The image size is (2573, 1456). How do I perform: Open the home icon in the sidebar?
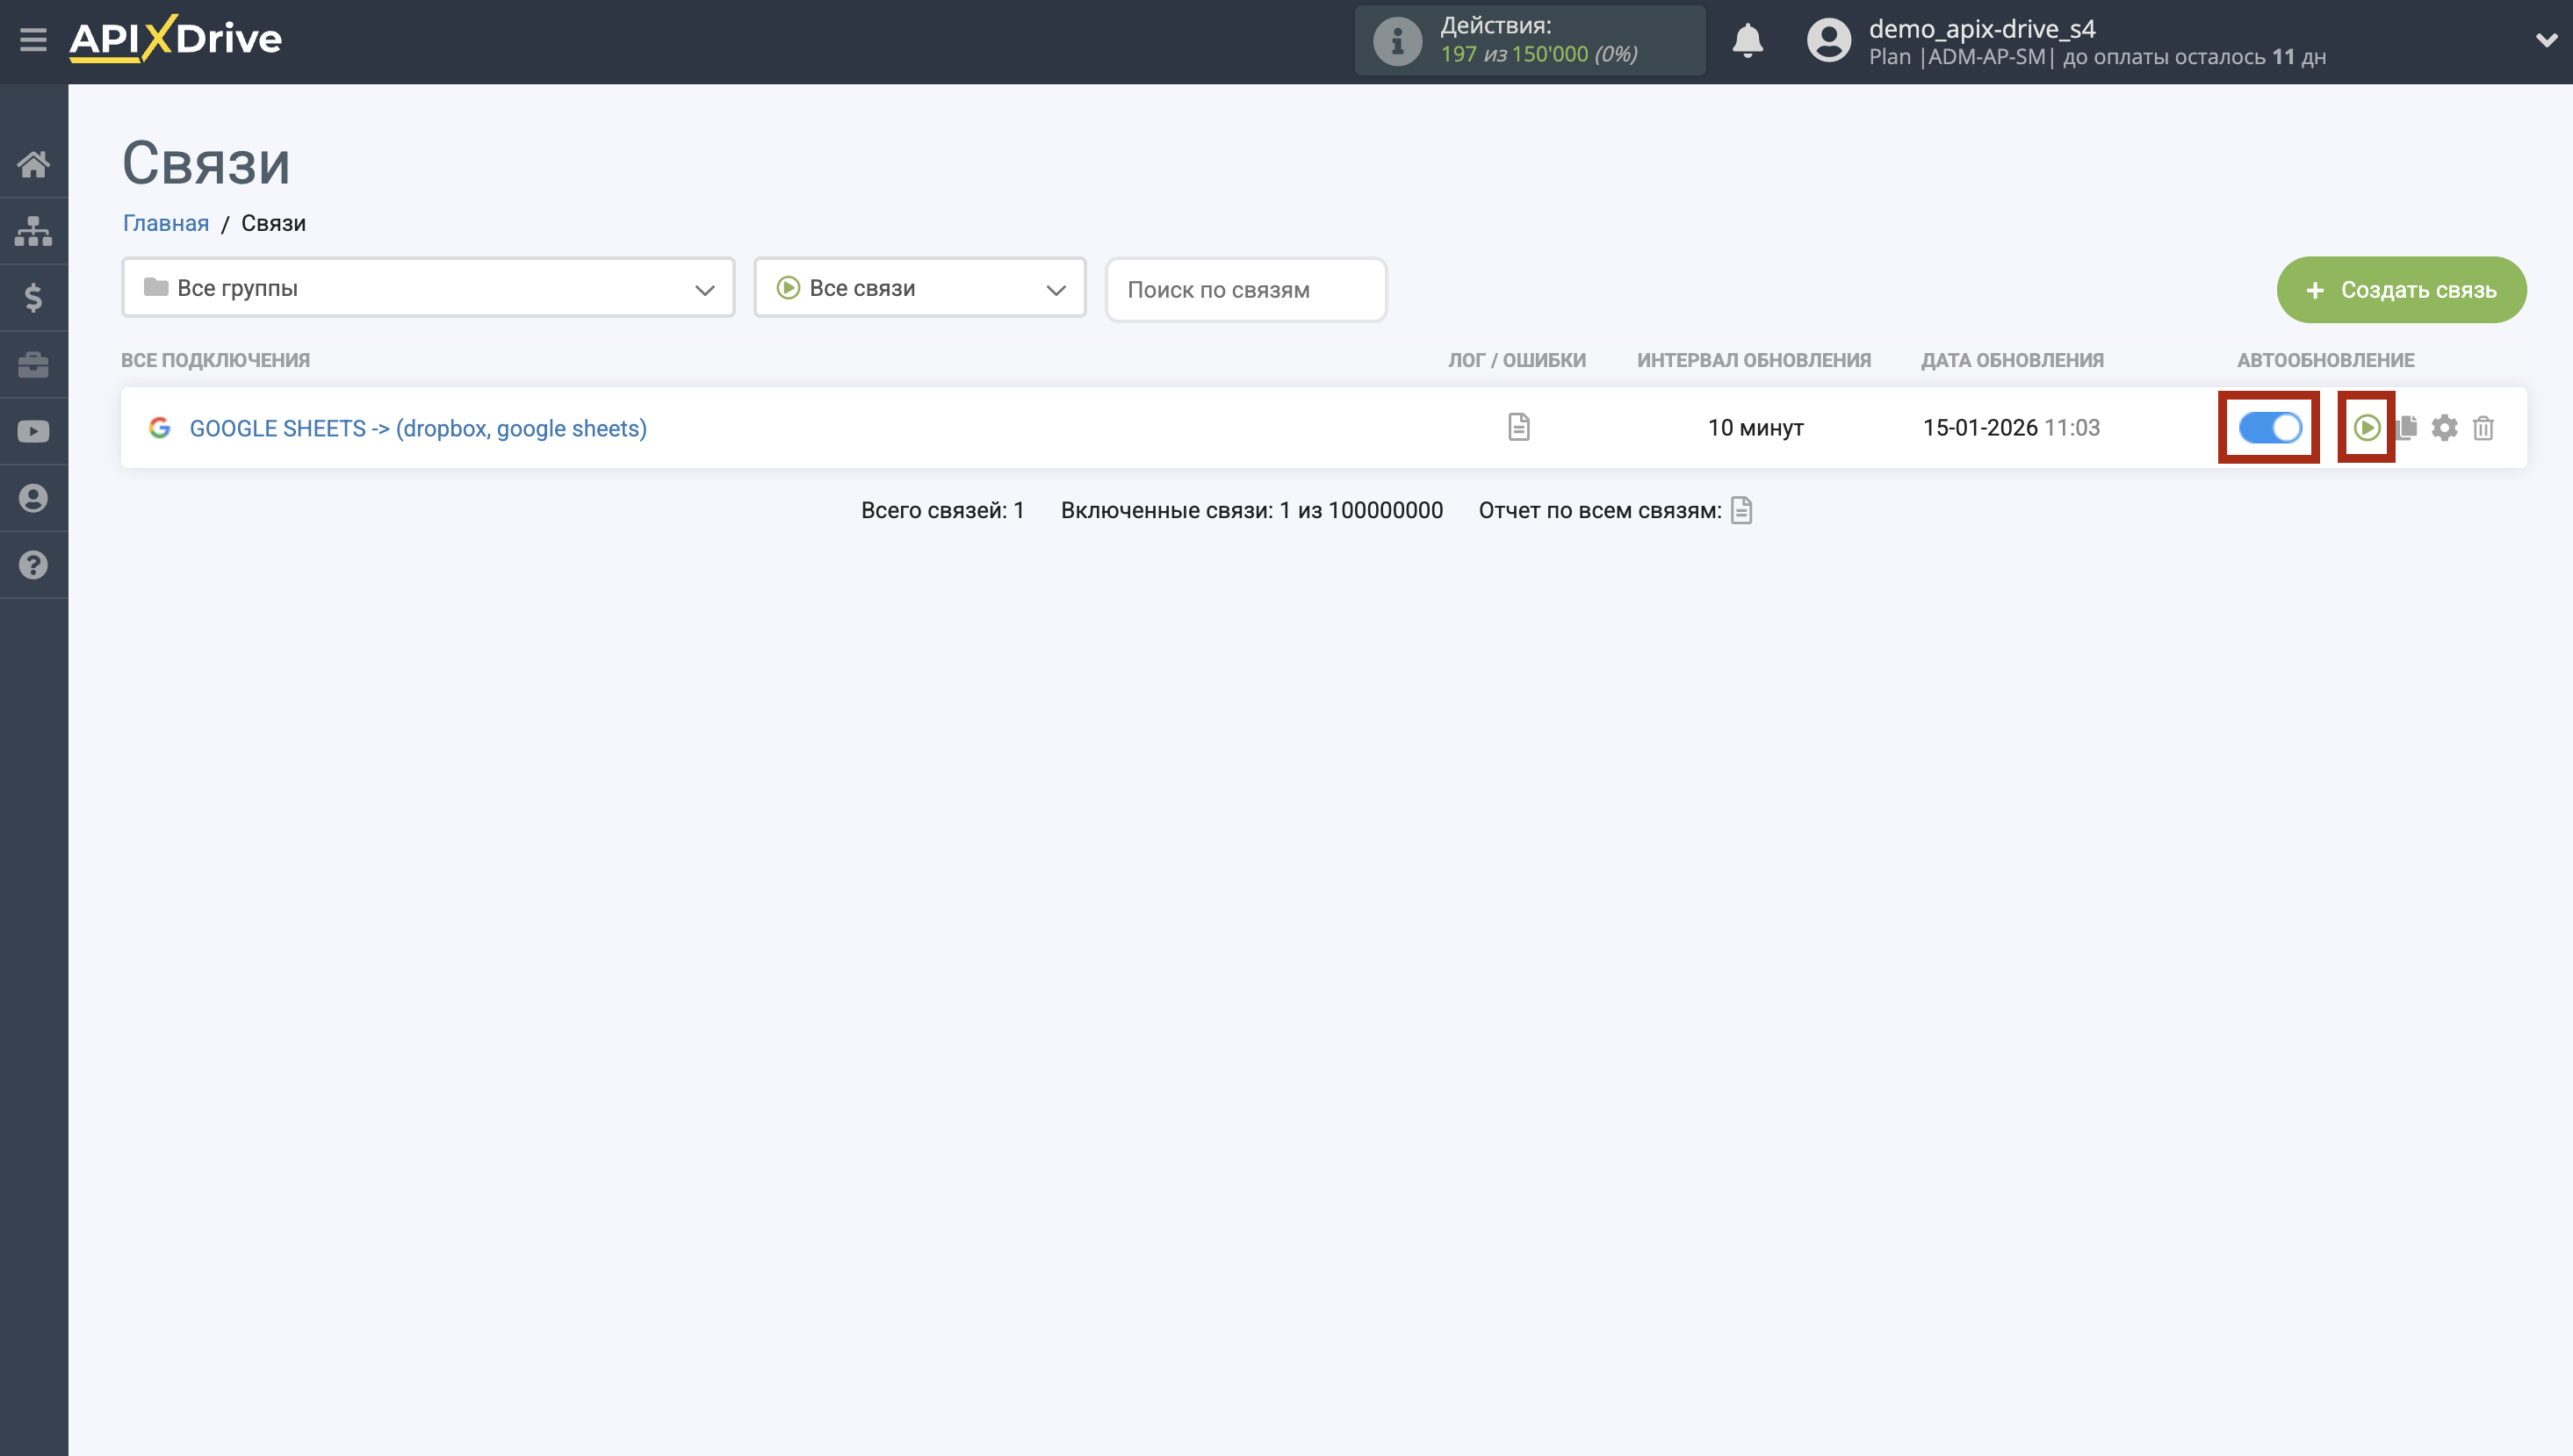tap(33, 163)
